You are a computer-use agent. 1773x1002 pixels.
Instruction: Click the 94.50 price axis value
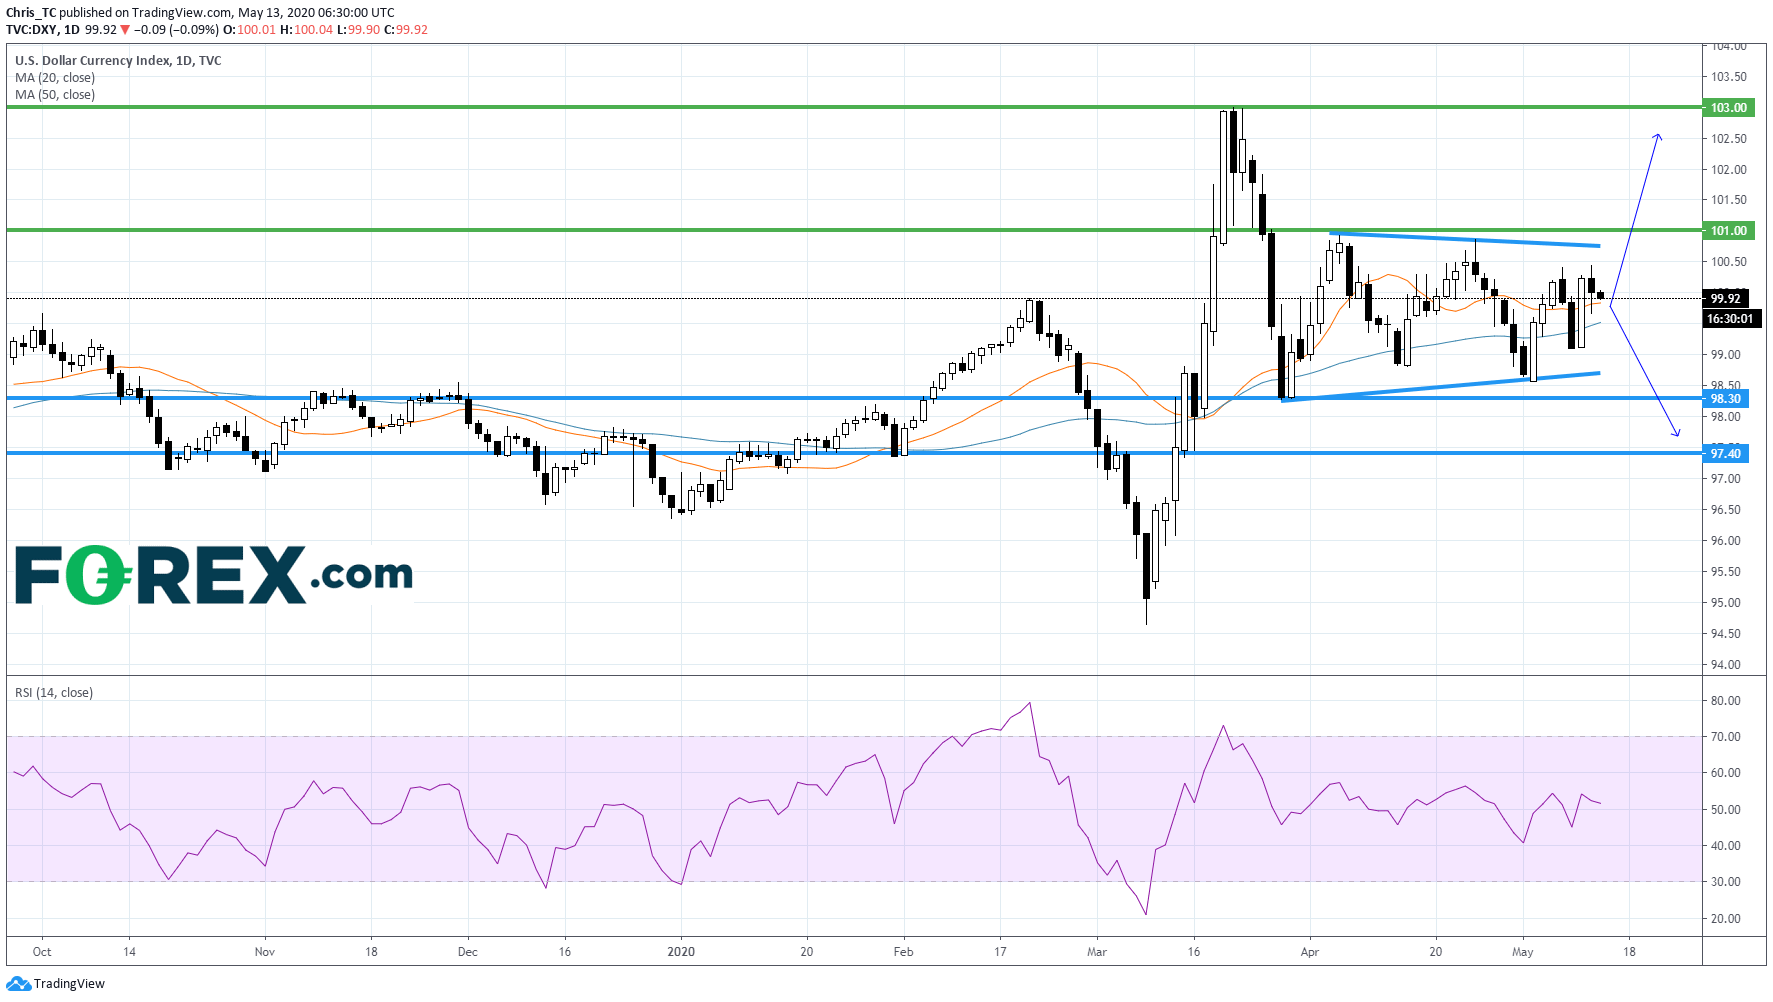[x=1726, y=634]
